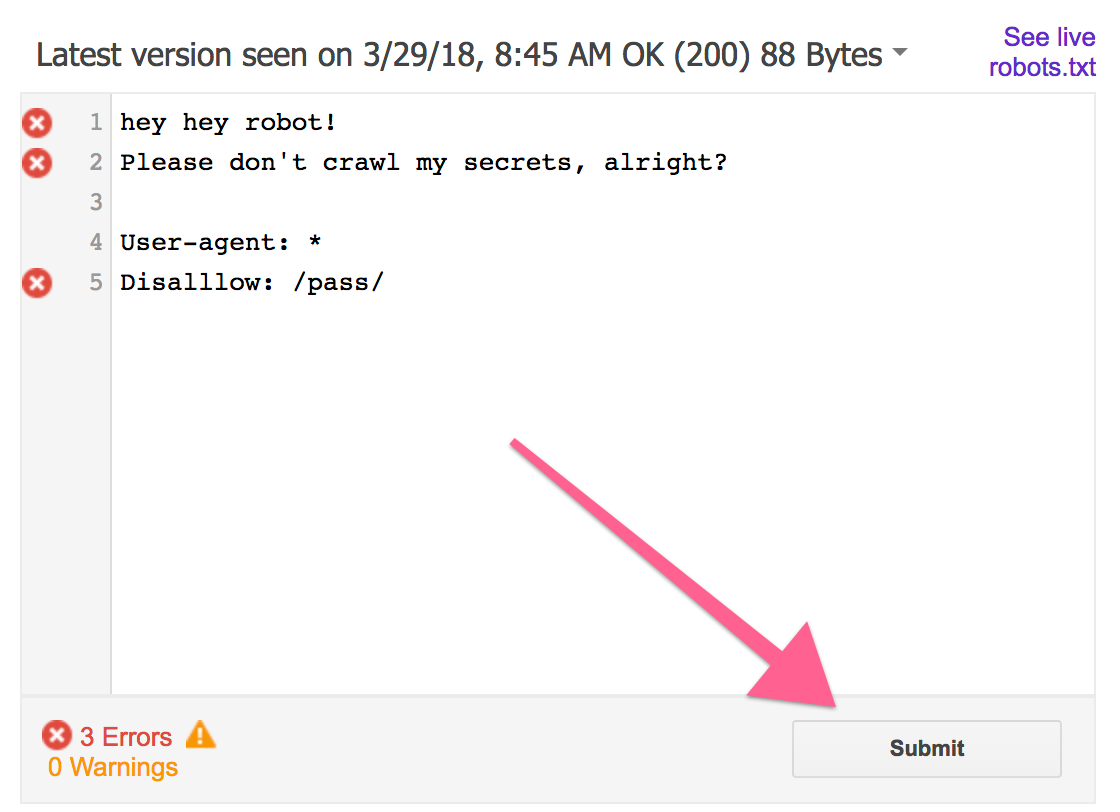
Task: Select line number 2 in the gutter
Action: tap(96, 163)
